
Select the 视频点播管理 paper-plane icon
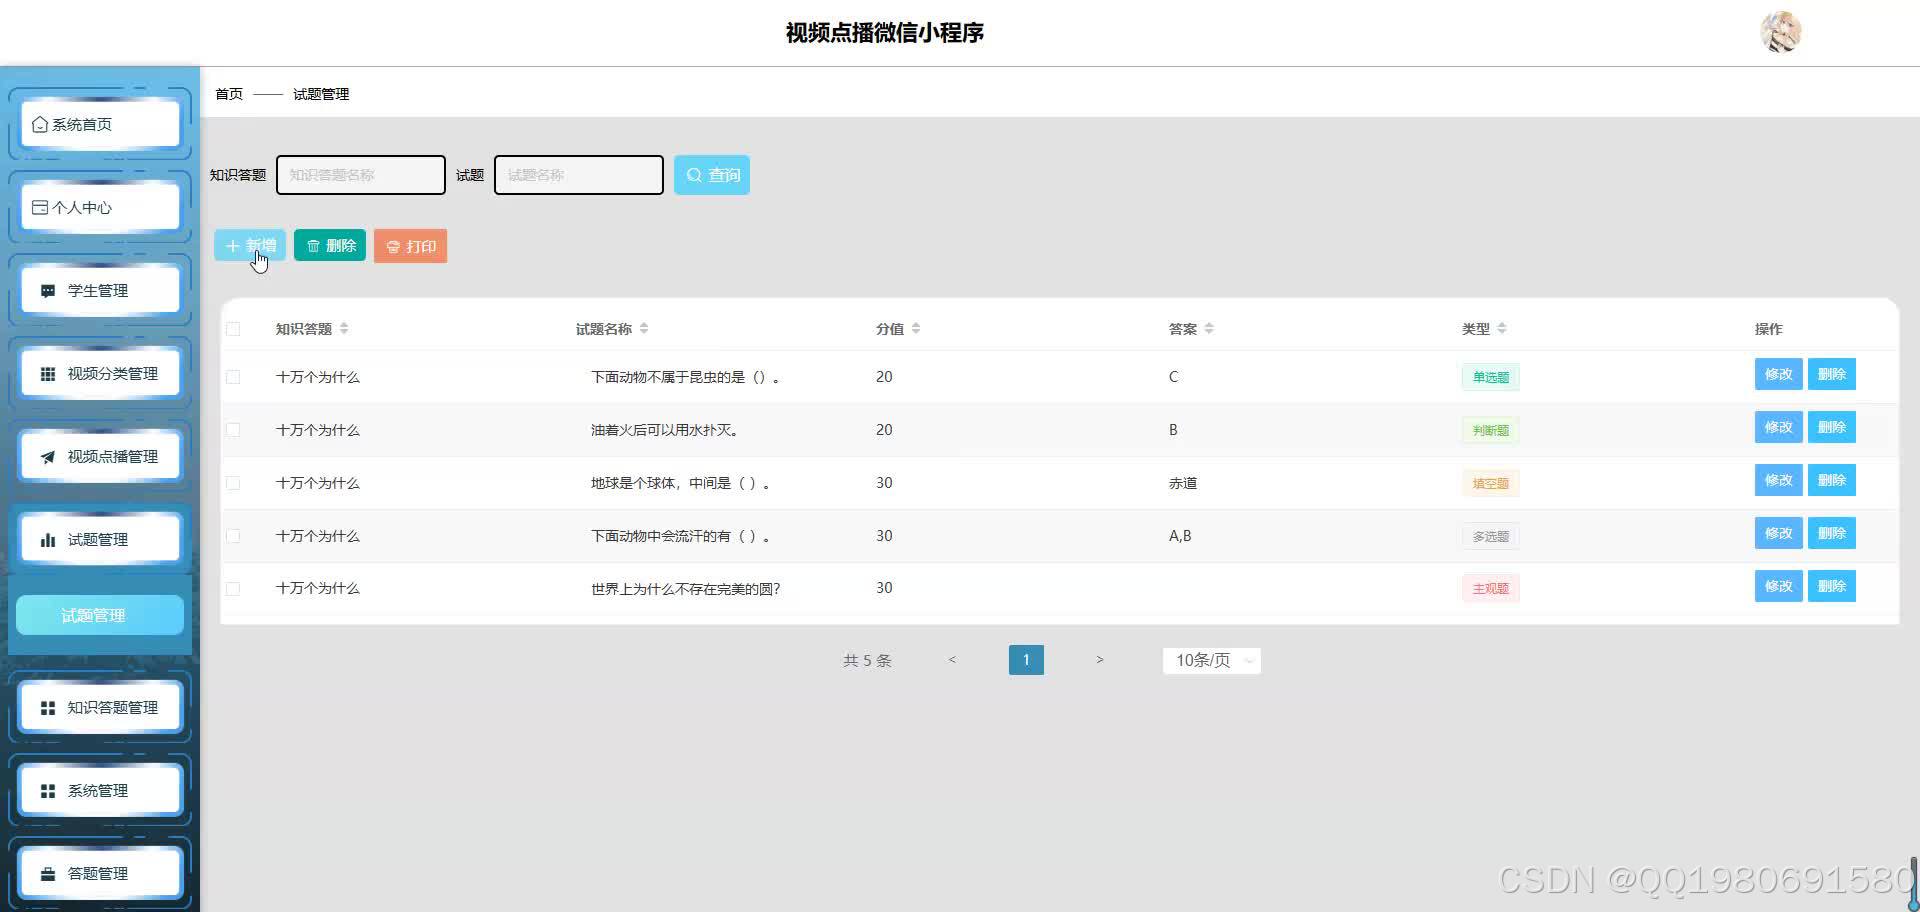click(47, 456)
